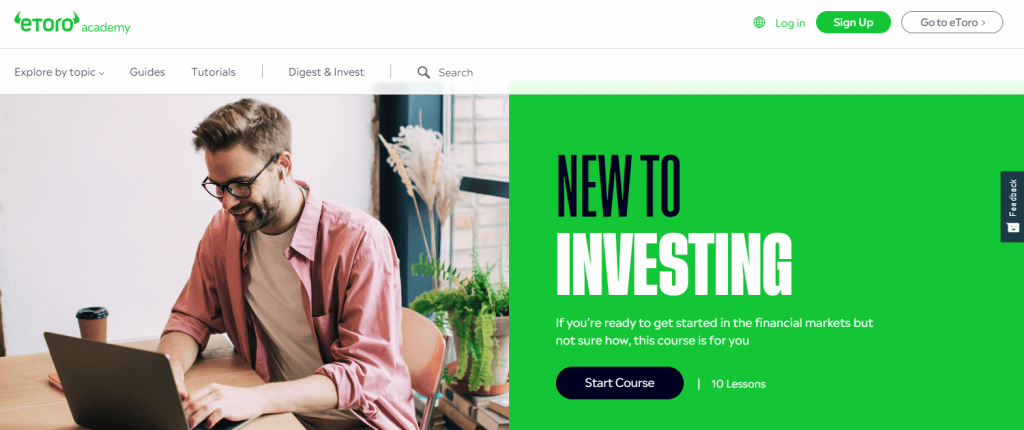Viewport: 1024px width, 430px height.
Task: Click the hero photo of man with laptop
Action: tap(254, 262)
